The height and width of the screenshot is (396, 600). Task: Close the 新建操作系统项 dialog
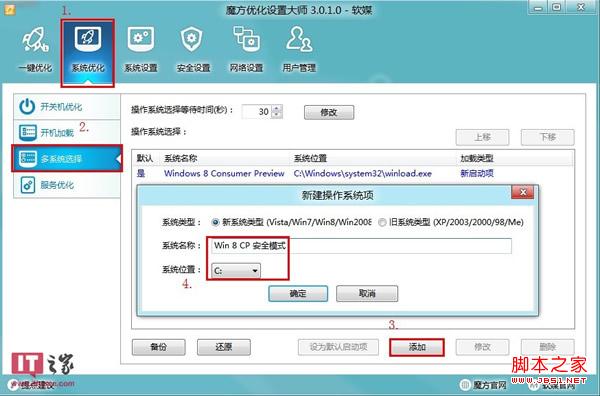(523, 192)
